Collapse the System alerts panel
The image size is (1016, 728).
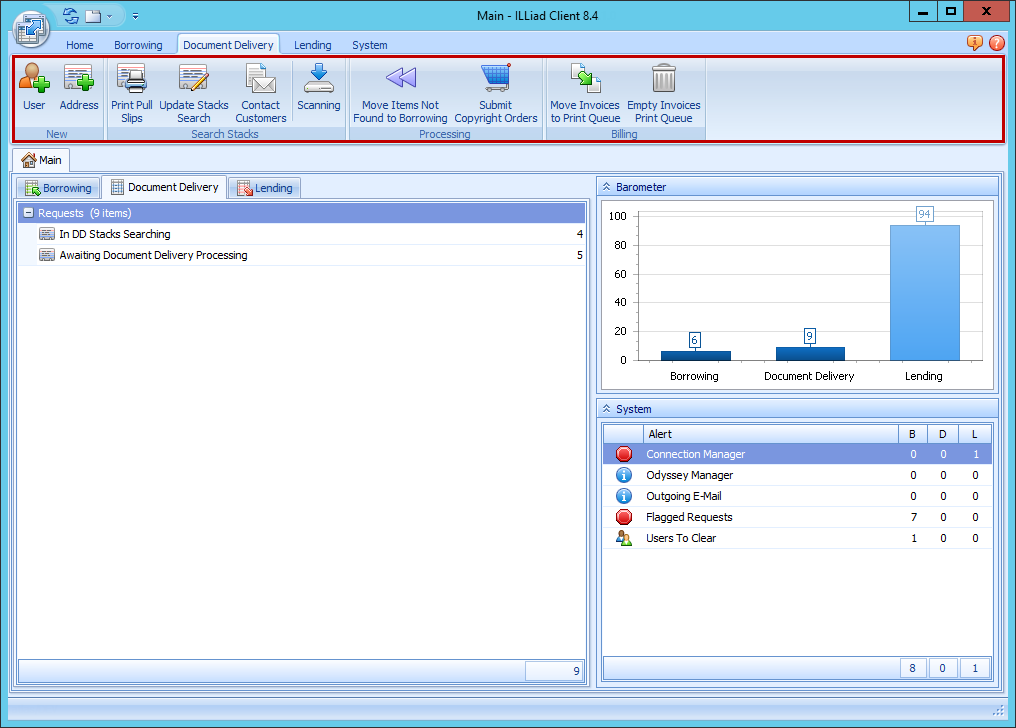(607, 408)
